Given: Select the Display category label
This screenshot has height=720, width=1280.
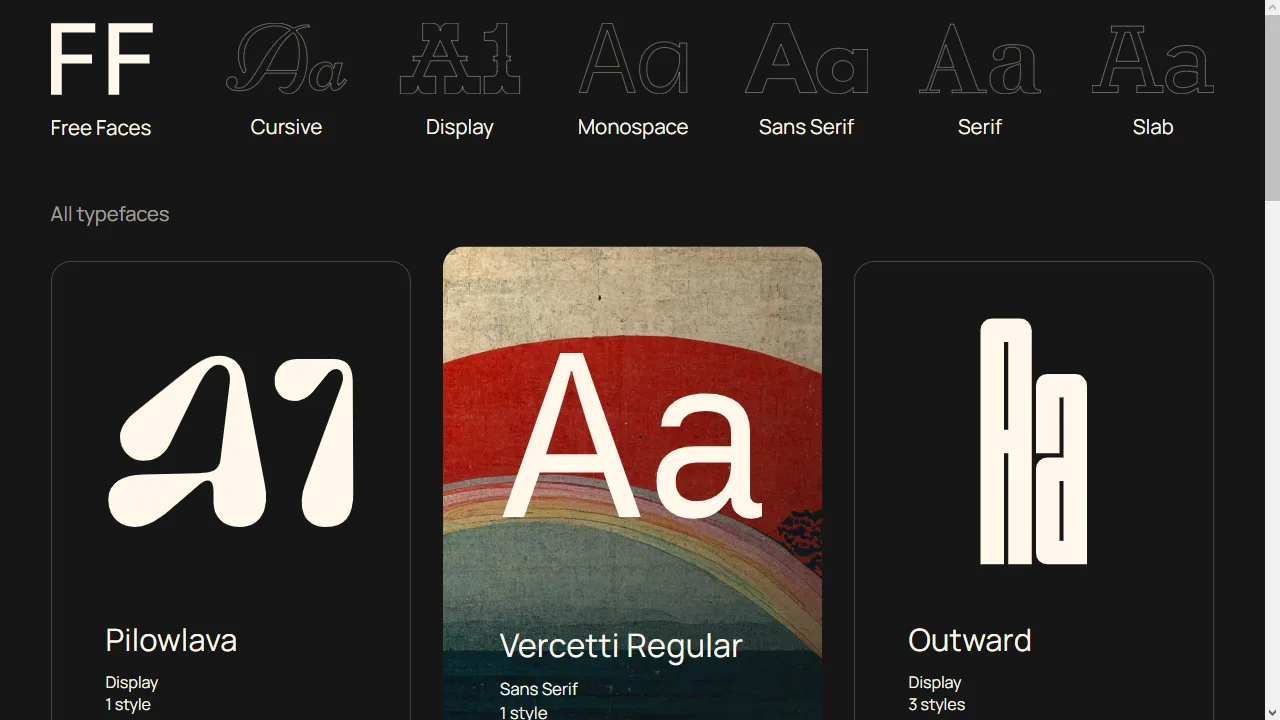Looking at the screenshot, I should [x=460, y=128].
